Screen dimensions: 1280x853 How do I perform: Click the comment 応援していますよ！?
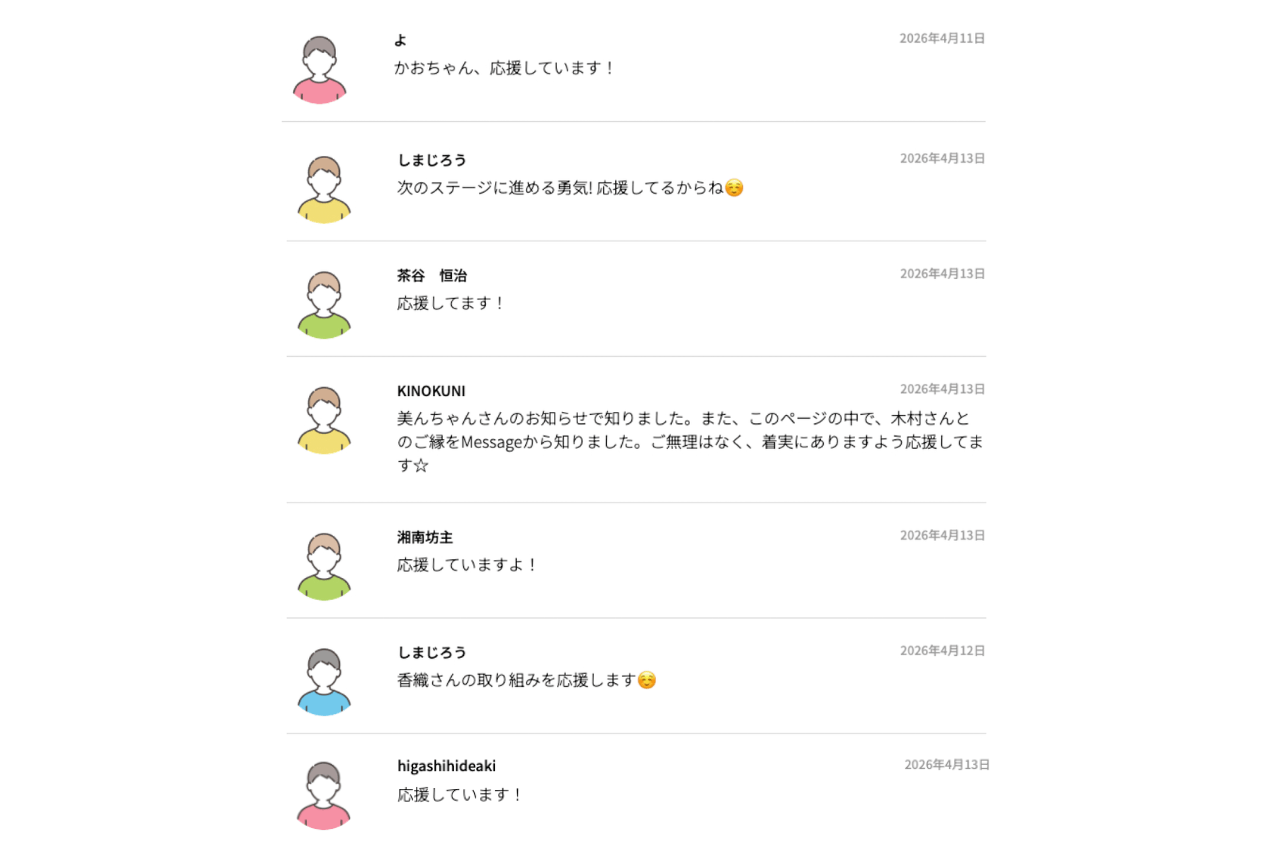[x=468, y=565]
